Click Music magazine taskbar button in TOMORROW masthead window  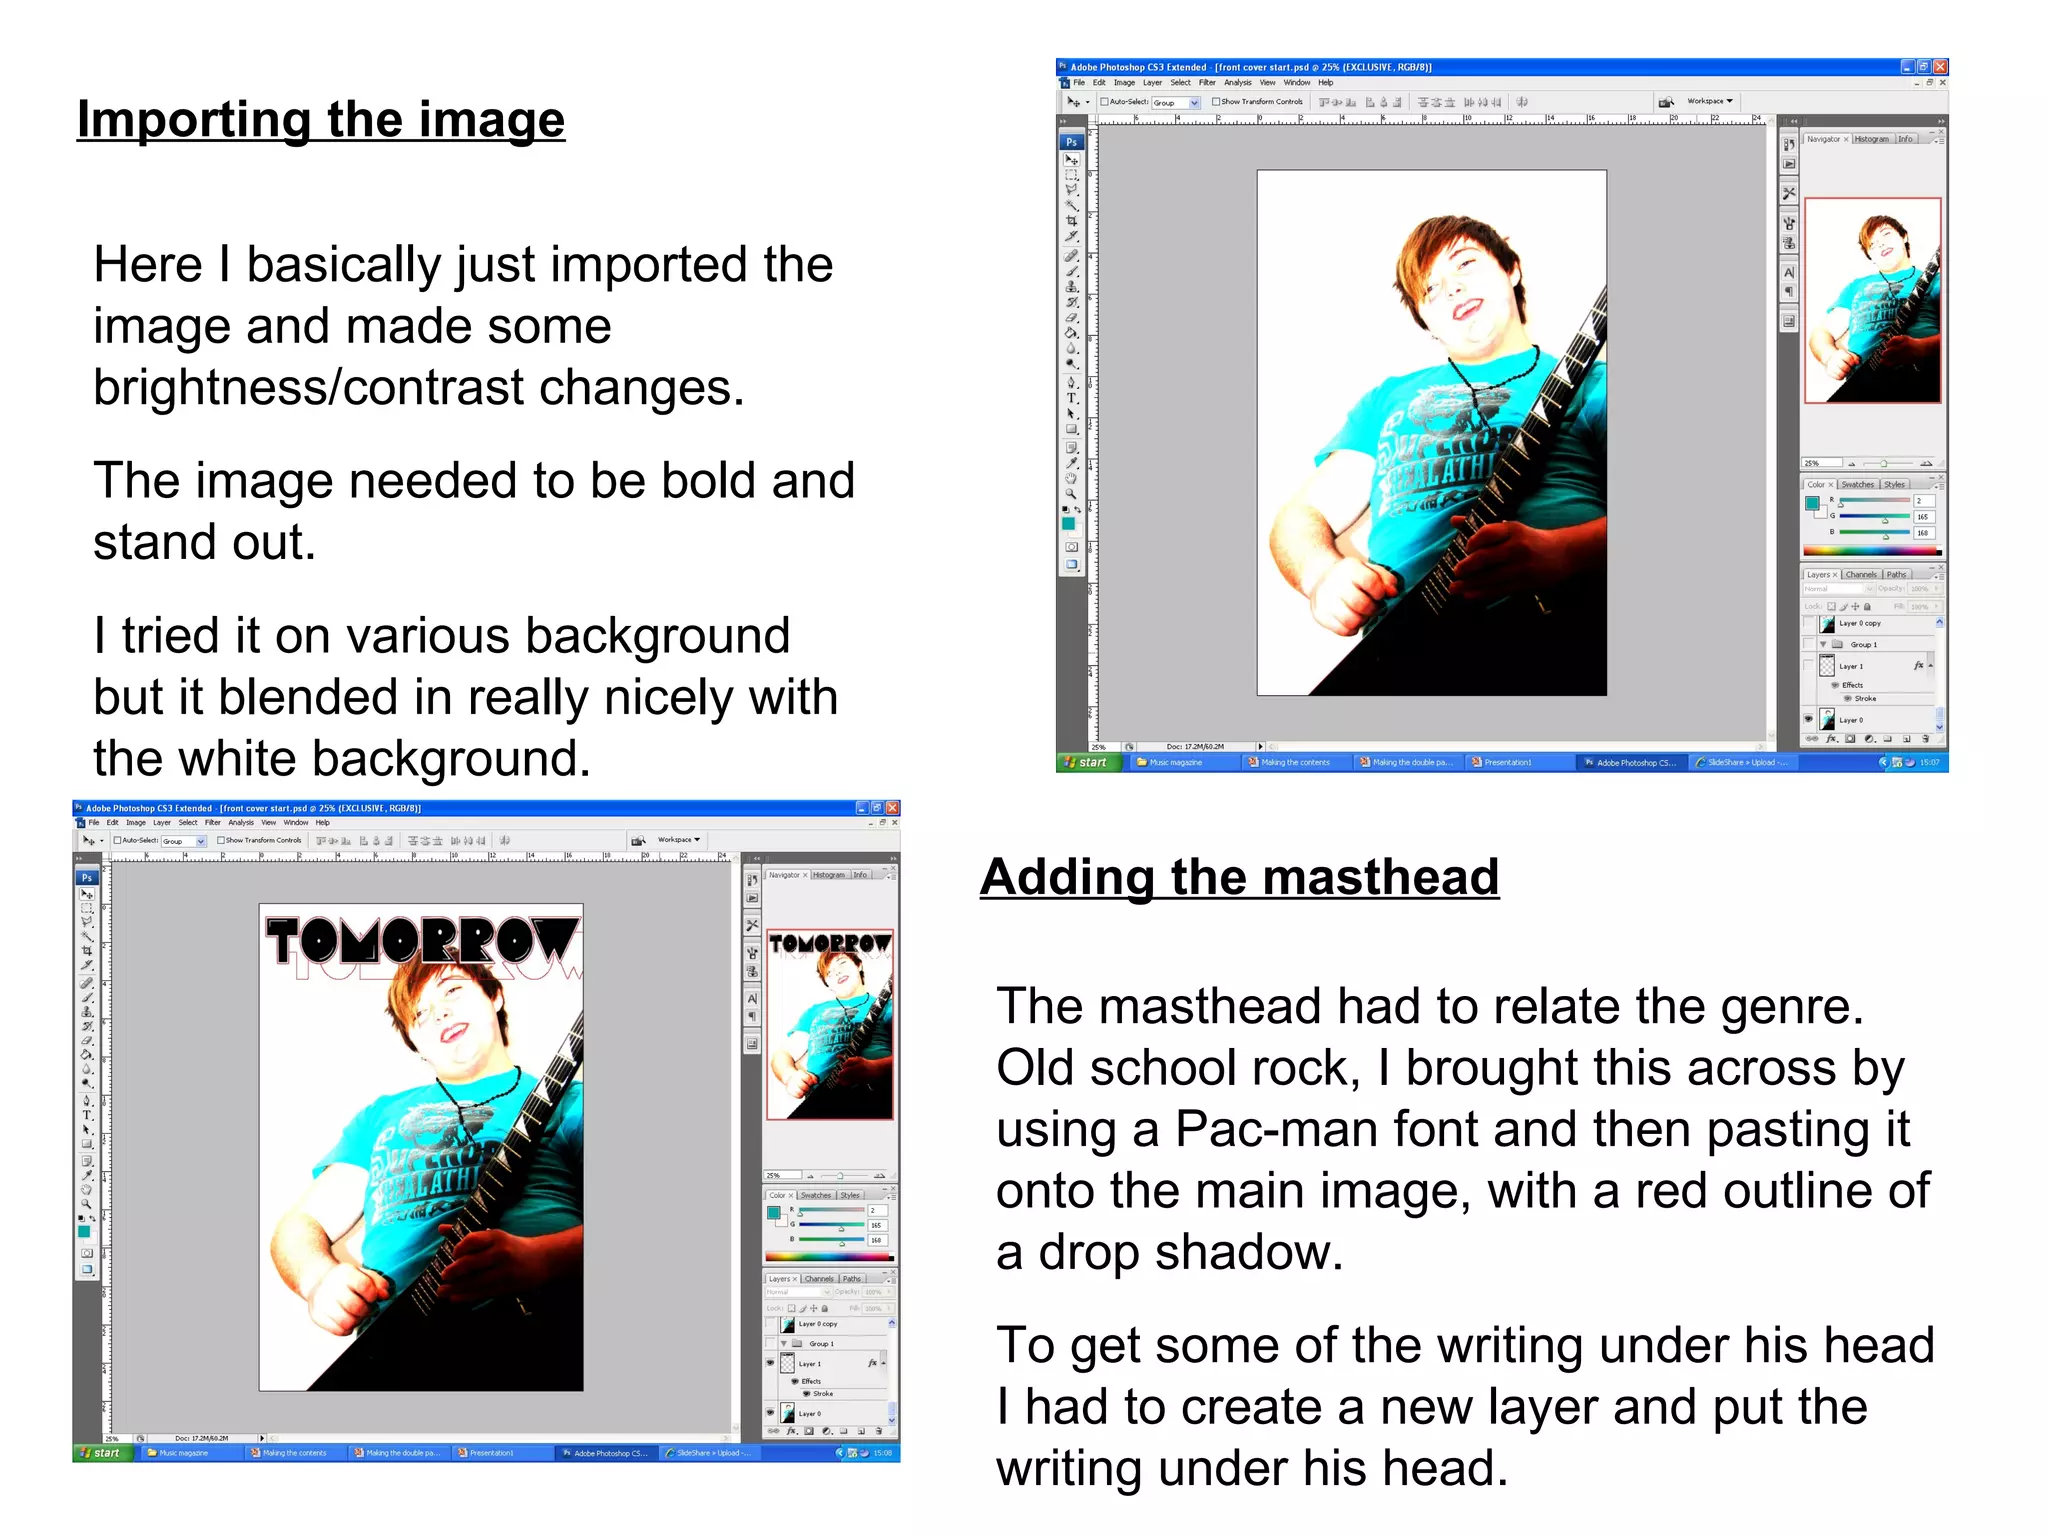pos(178,1453)
